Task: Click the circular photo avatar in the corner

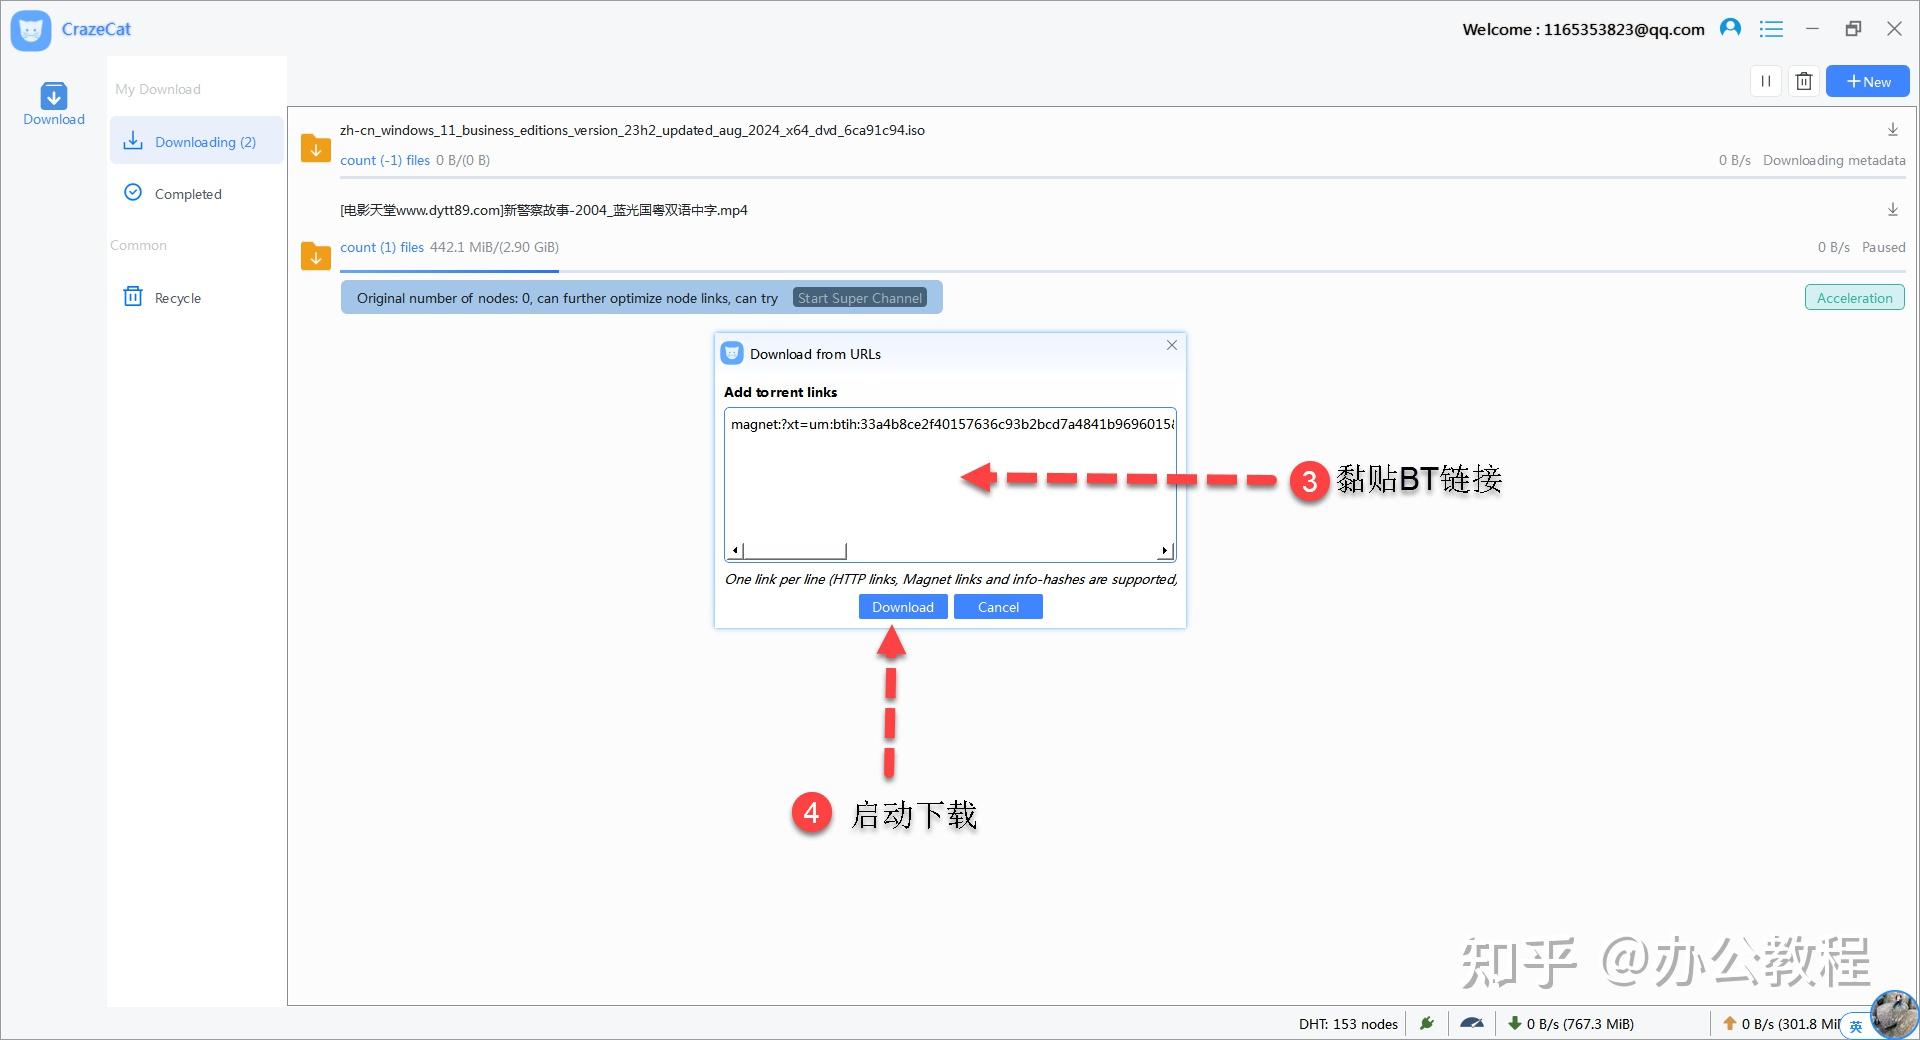Action: [x=1894, y=1014]
